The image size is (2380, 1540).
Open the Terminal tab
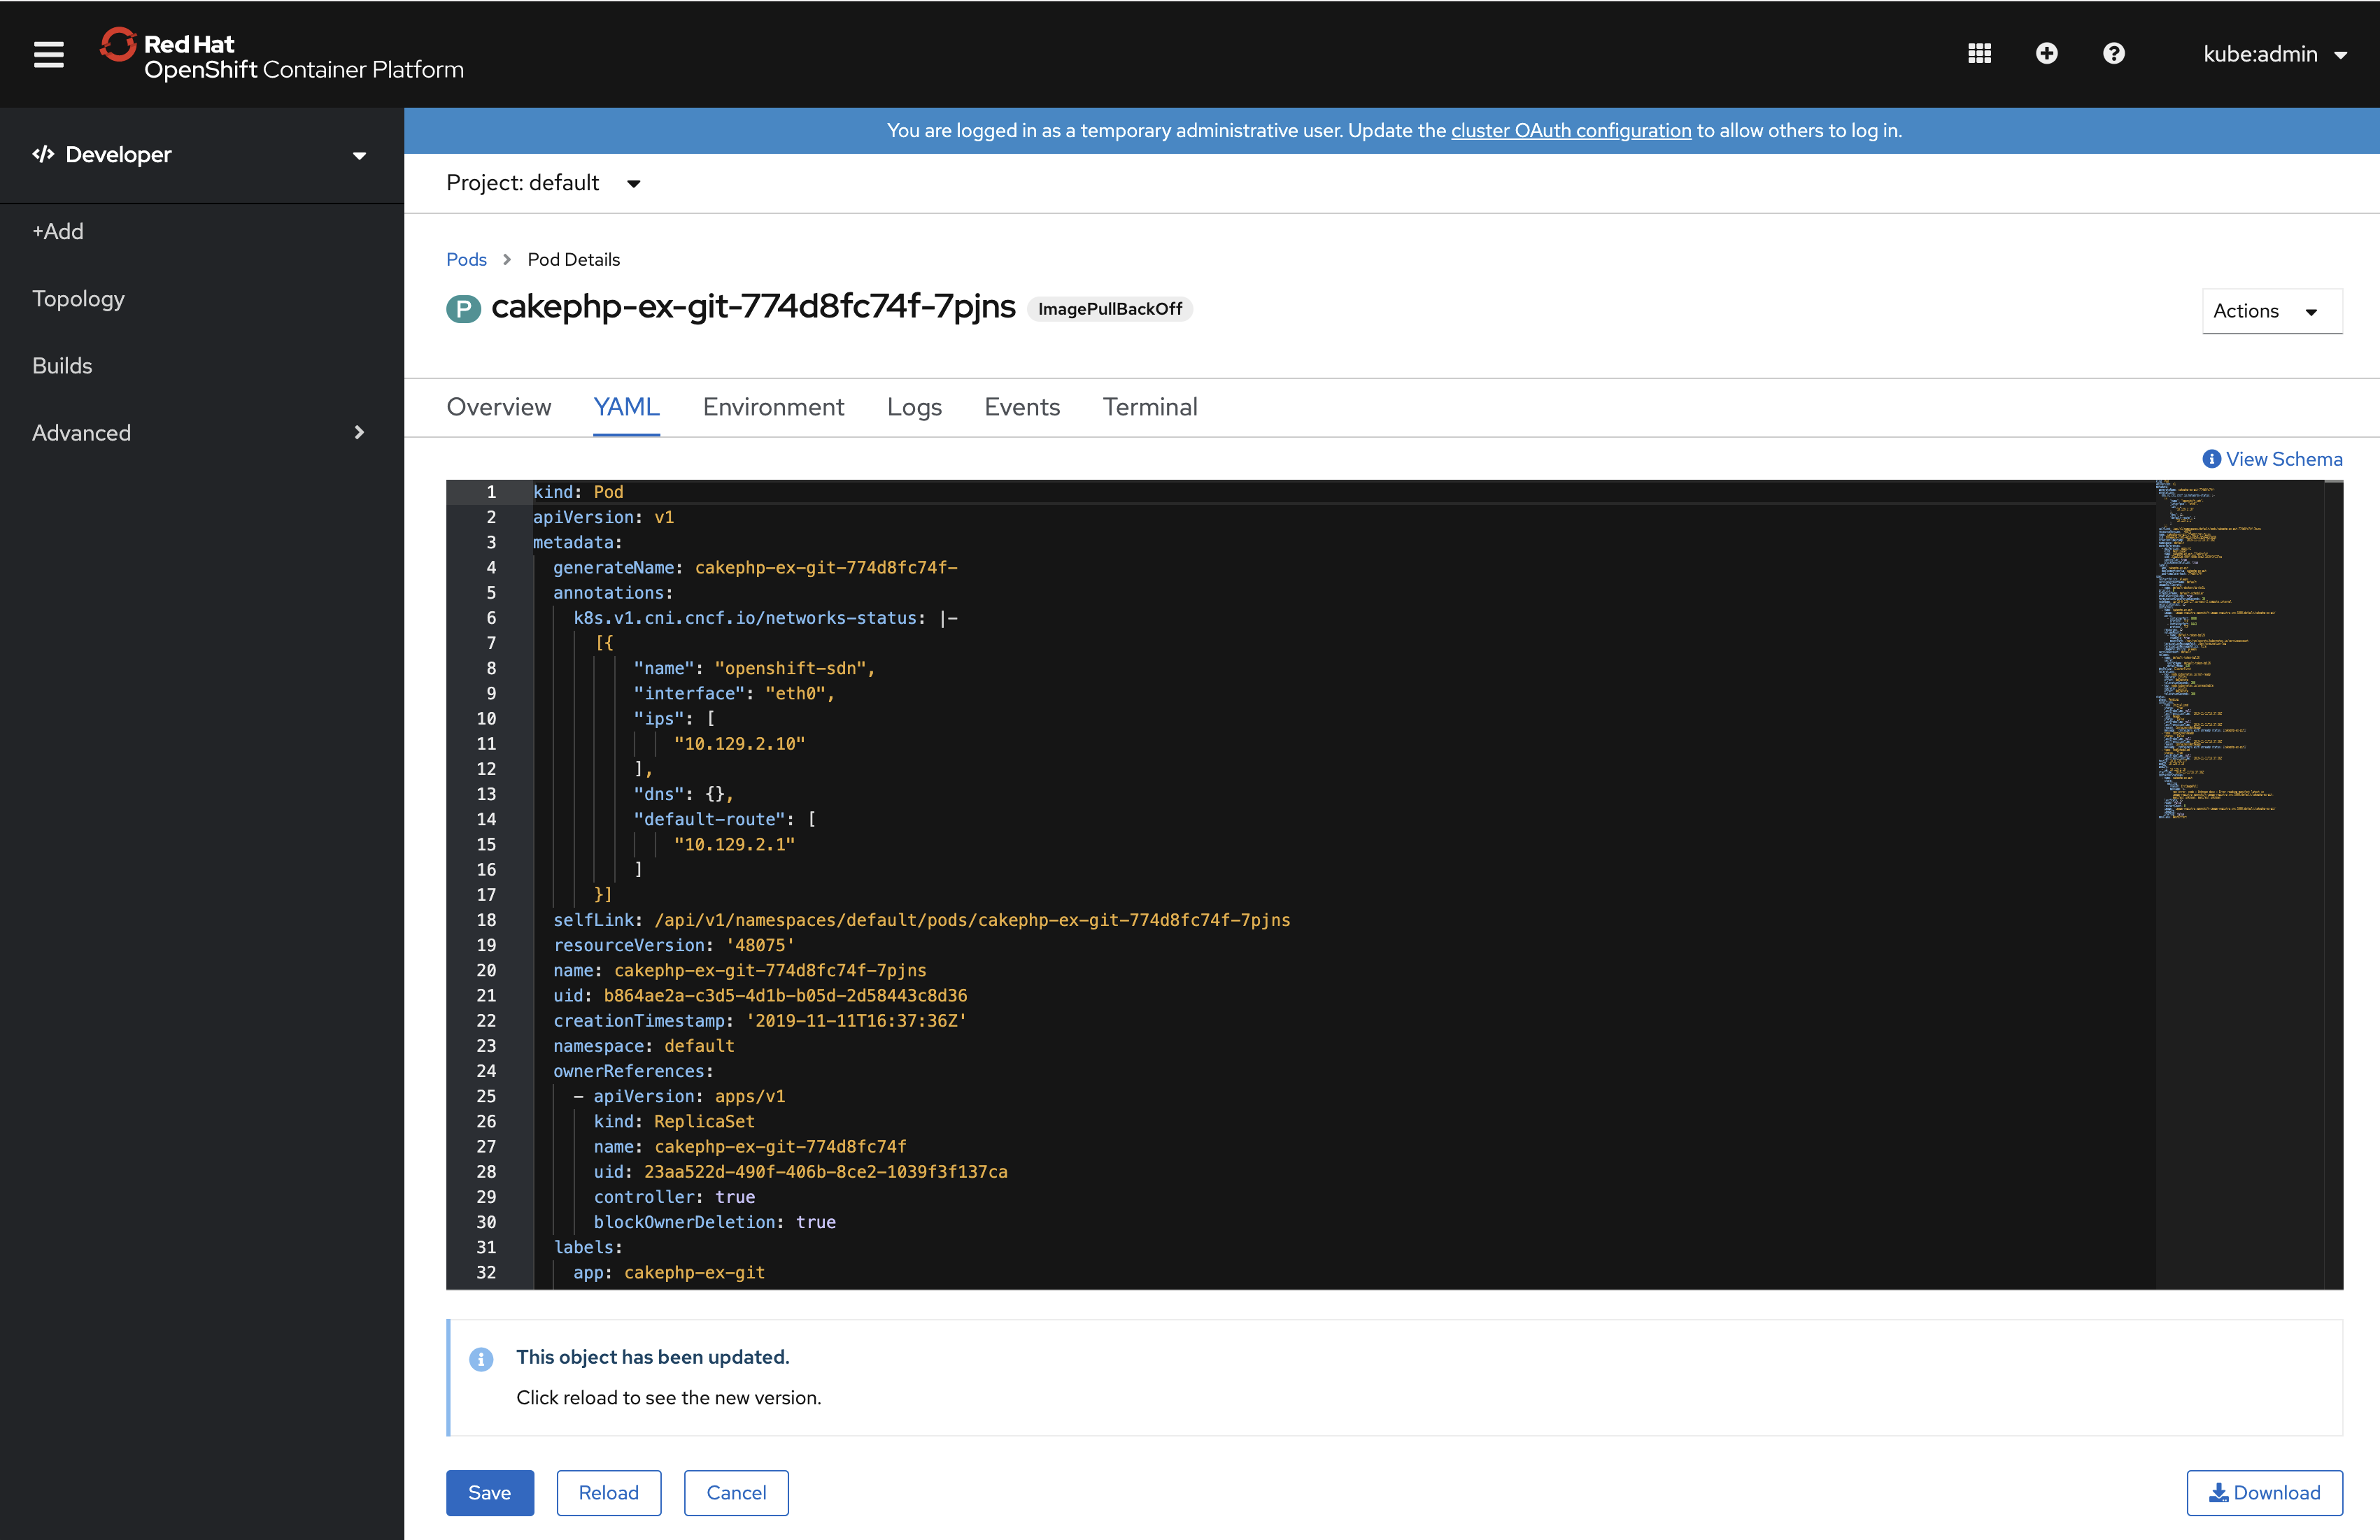pyautogui.click(x=1150, y=407)
